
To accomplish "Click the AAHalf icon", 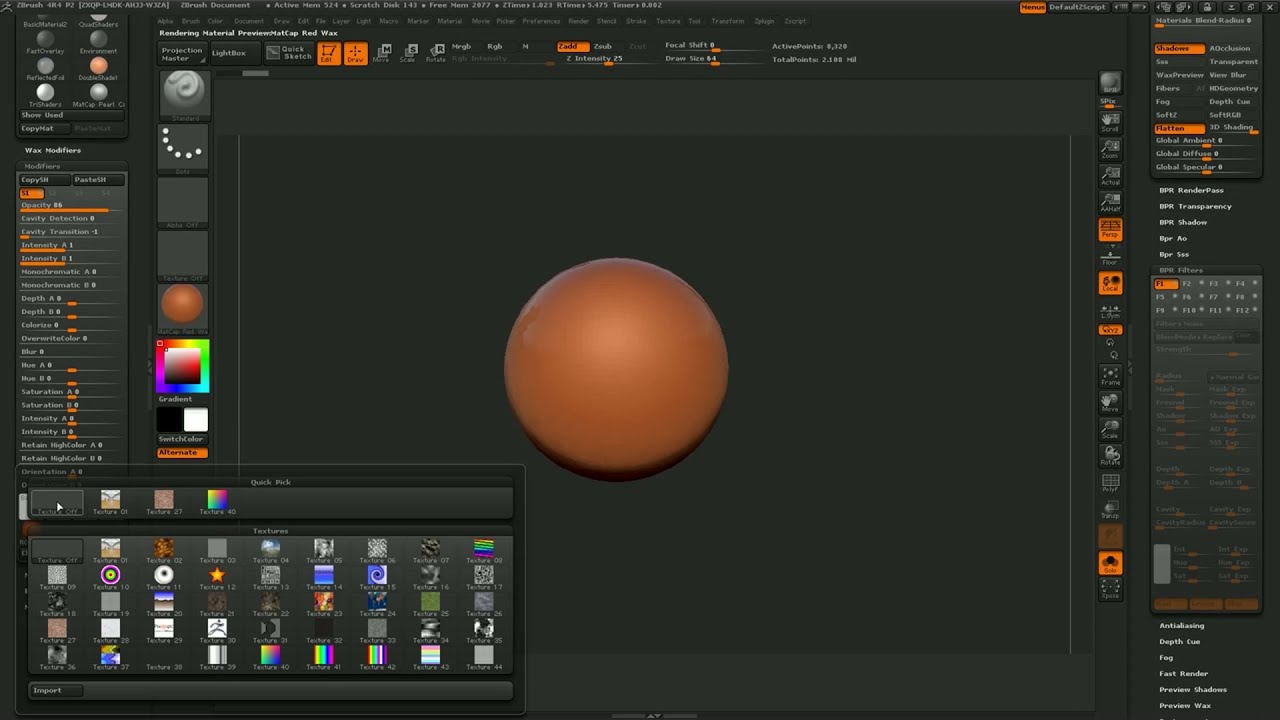I will 1110,202.
